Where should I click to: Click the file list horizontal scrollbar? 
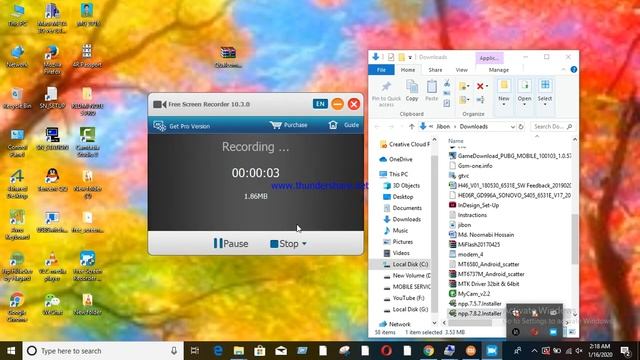tap(471, 323)
